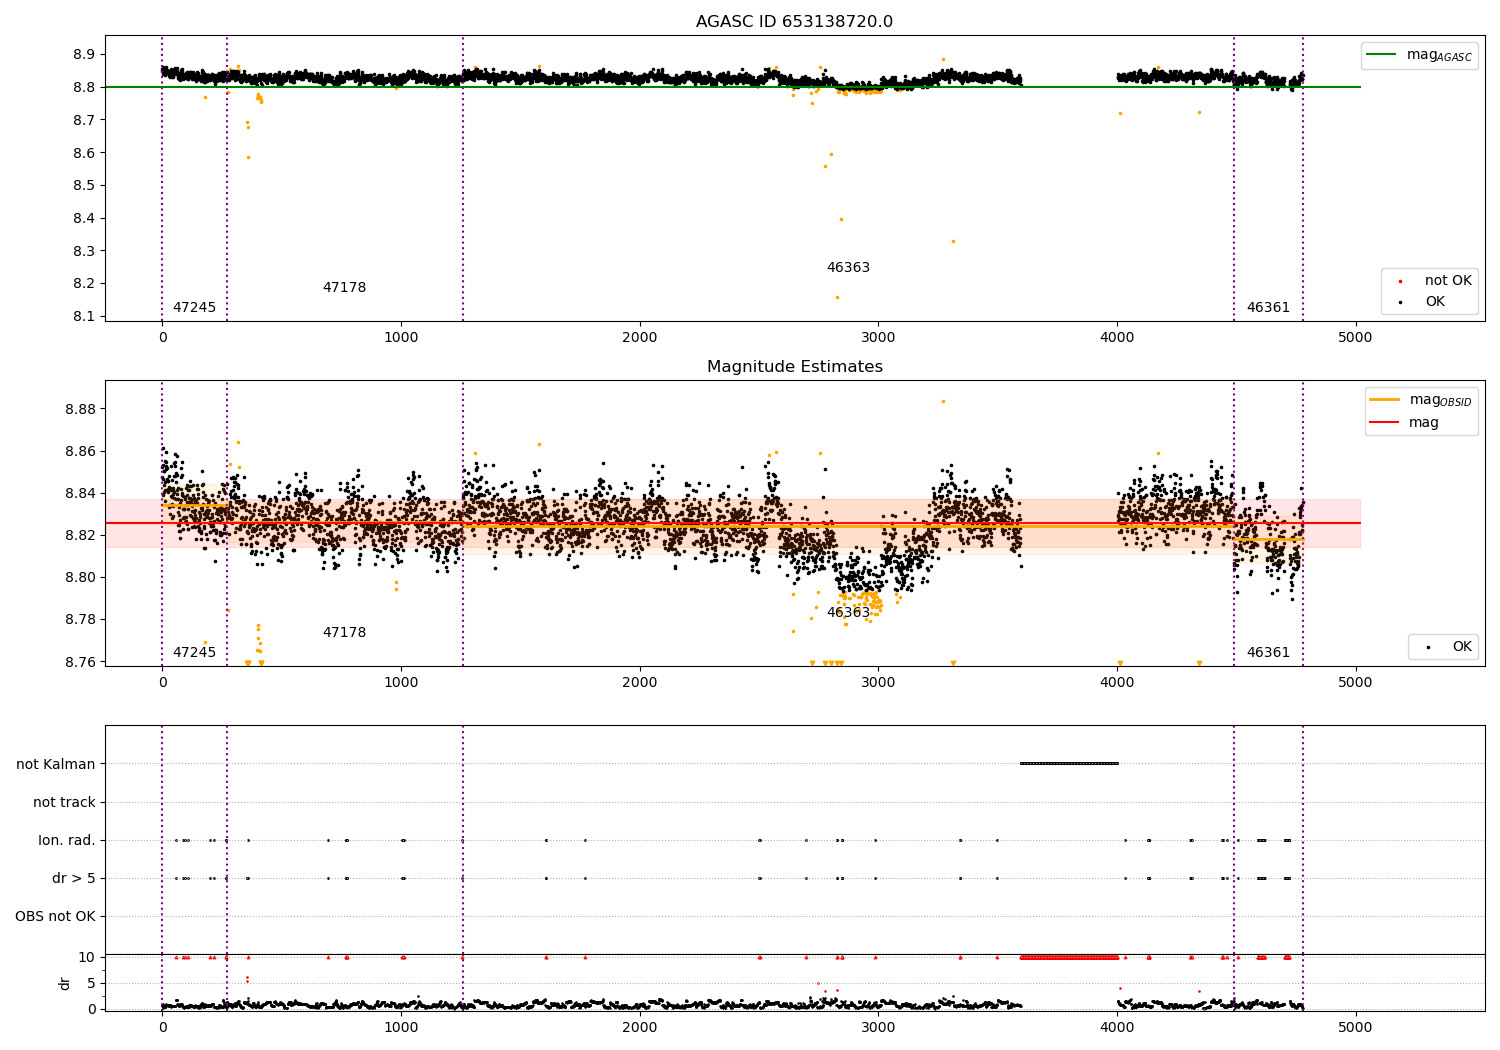Click OBSID label 46363 in top plot
The height and width of the screenshot is (1050, 1500).
[x=848, y=268]
